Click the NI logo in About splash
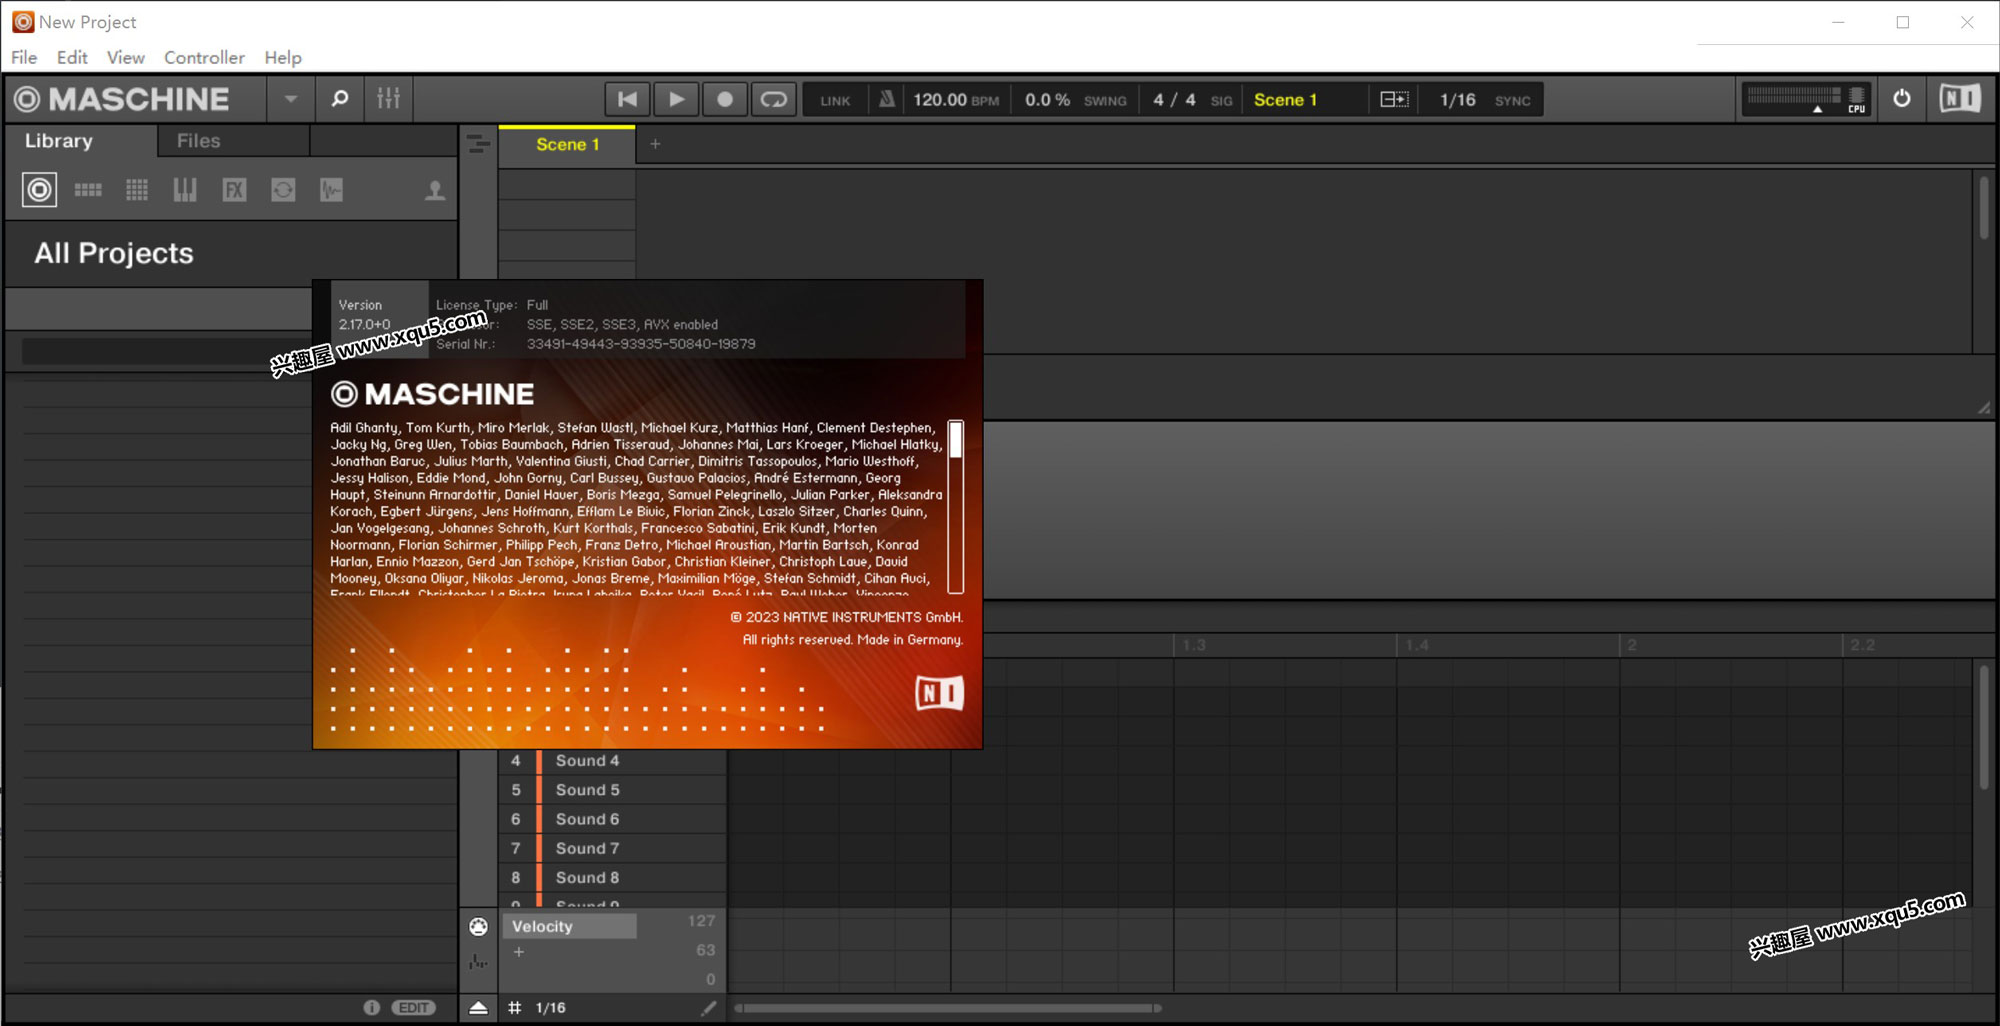This screenshot has width=2000, height=1026. coord(939,693)
